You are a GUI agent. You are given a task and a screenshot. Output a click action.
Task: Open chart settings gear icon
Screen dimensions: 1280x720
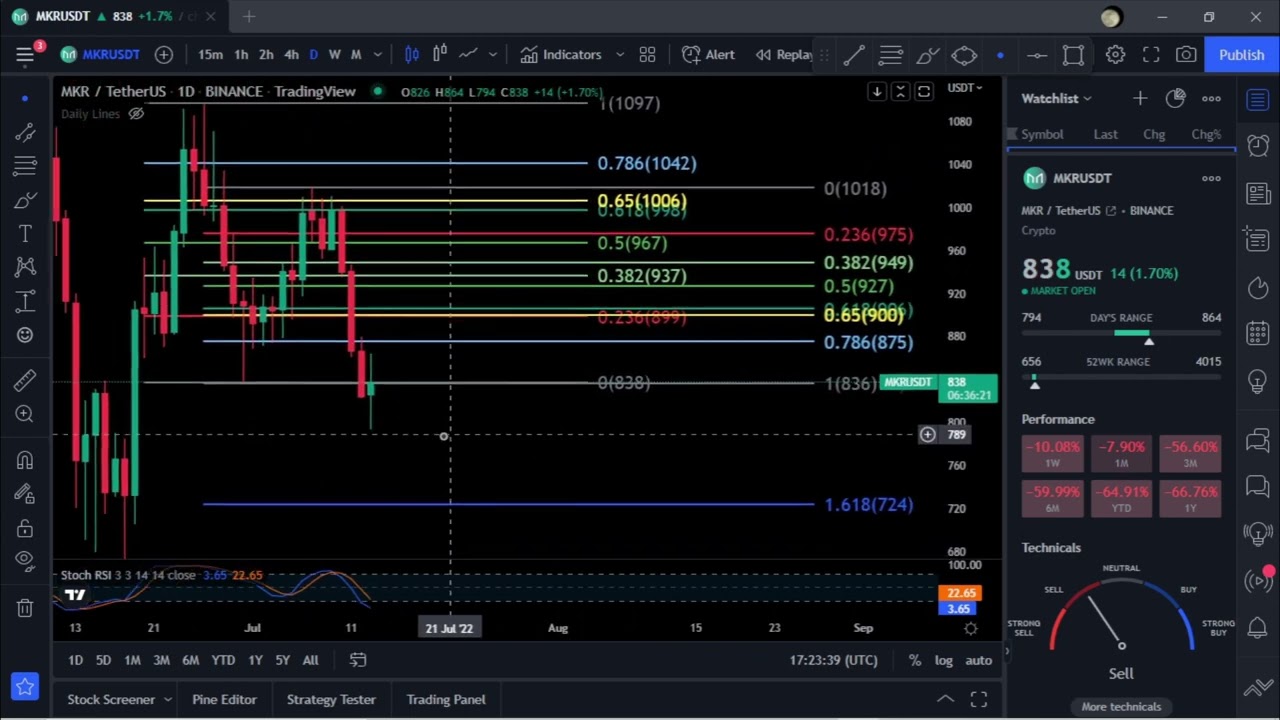click(1115, 55)
